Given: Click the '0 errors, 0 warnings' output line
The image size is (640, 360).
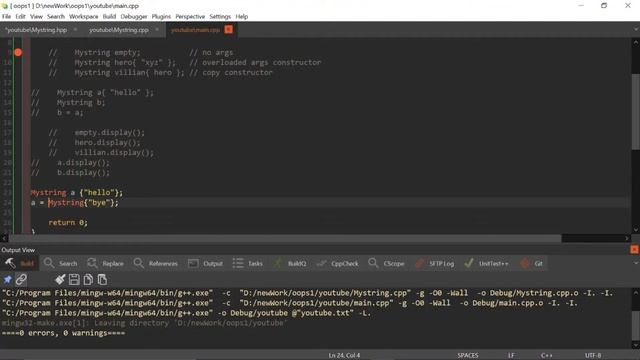Looking at the screenshot, I should click(x=63, y=333).
